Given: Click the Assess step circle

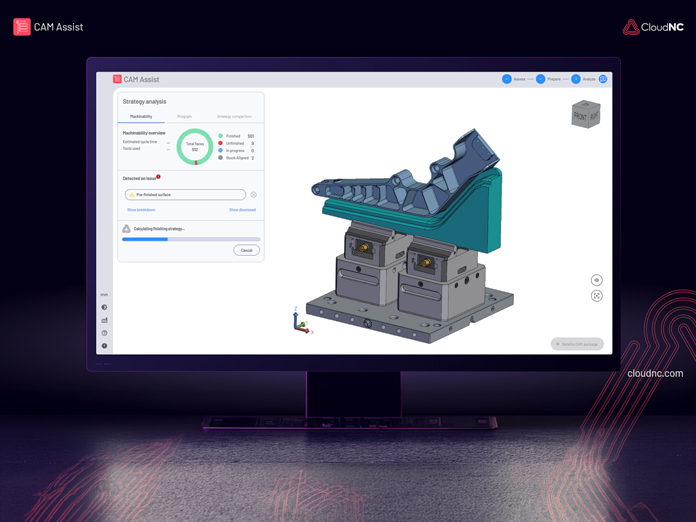Looking at the screenshot, I should tap(506, 79).
